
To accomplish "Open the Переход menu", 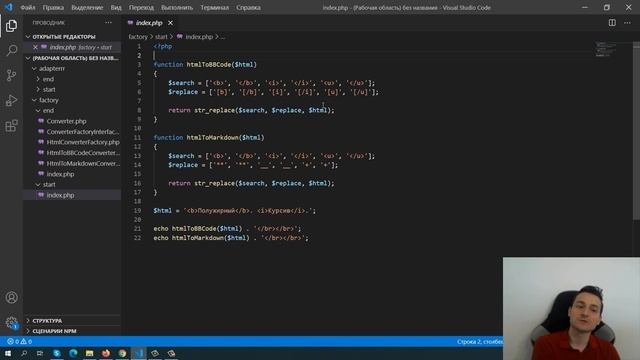I will 141,7.
